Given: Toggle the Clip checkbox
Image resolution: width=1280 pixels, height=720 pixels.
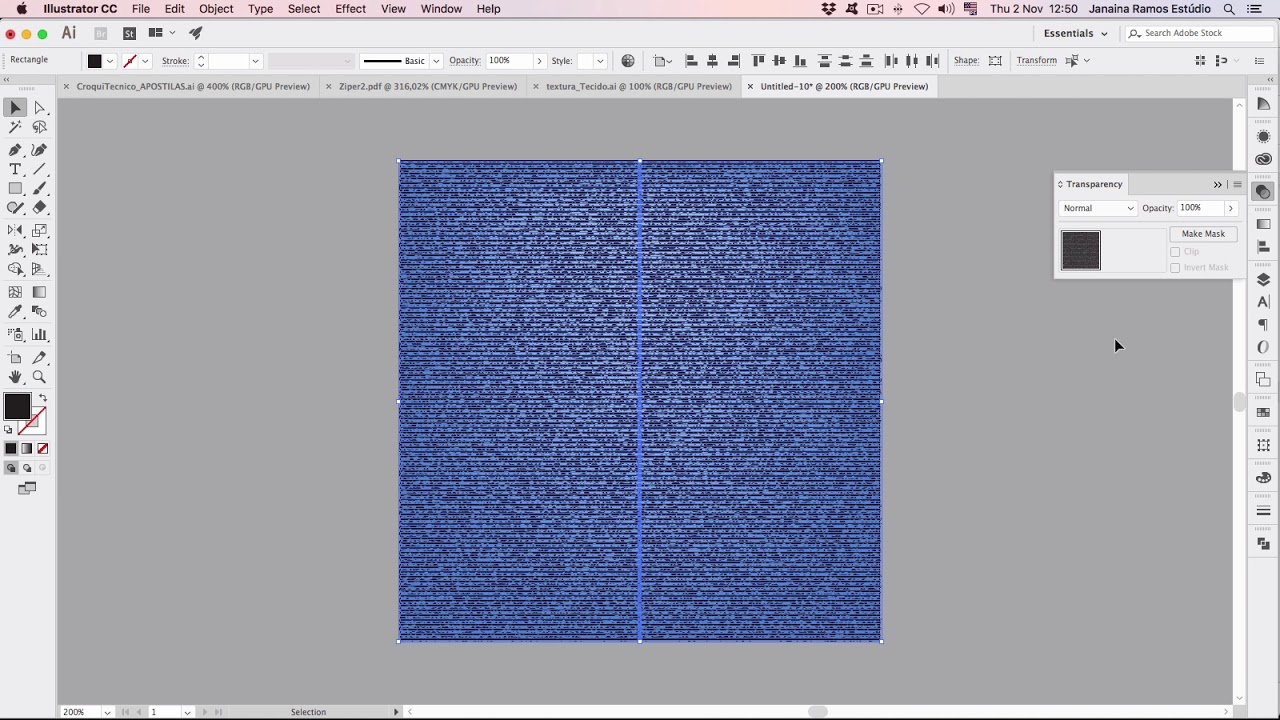Looking at the screenshot, I should point(1175,251).
